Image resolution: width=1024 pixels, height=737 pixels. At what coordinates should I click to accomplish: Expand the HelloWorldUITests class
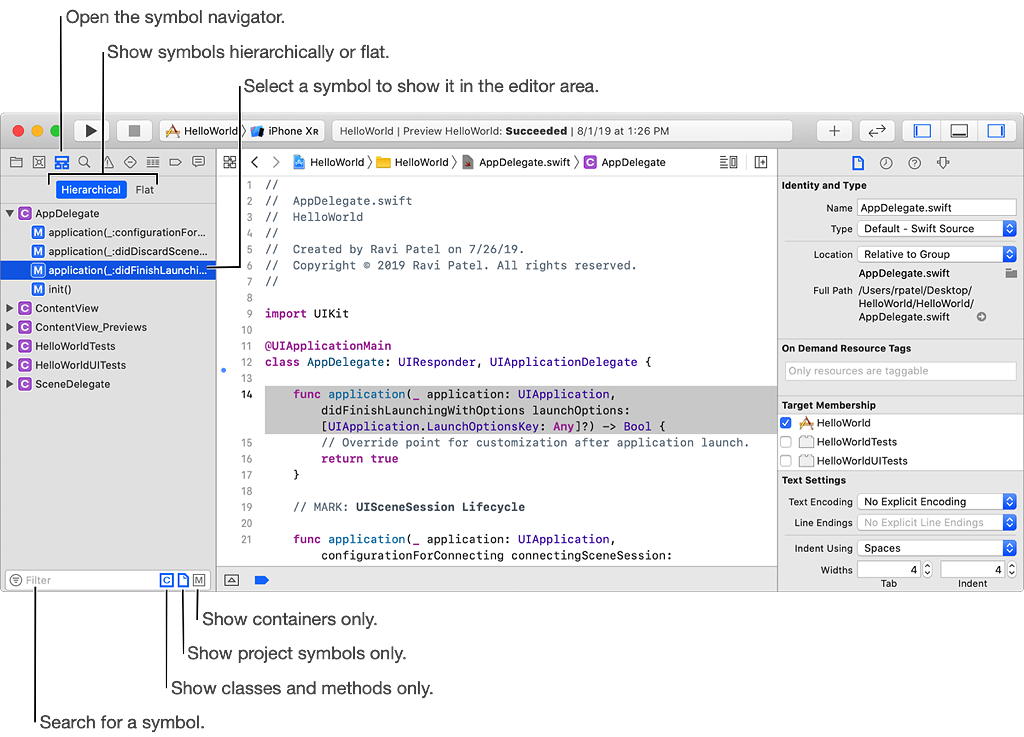(x=10, y=365)
